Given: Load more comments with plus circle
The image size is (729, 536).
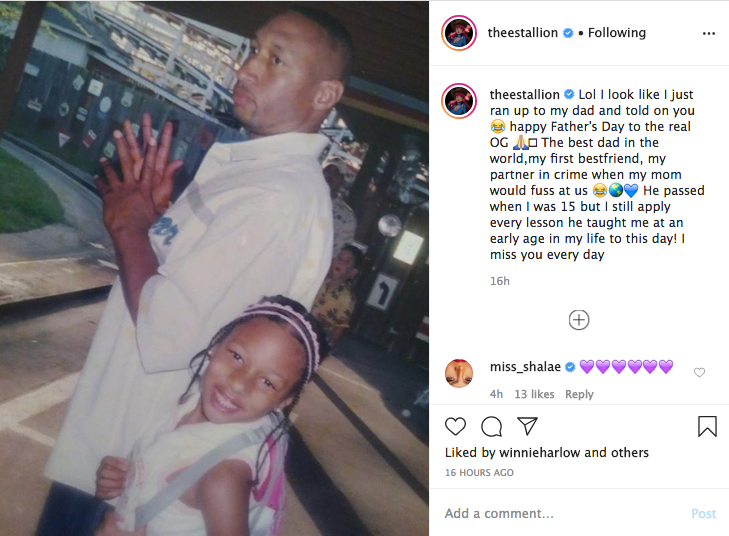Looking at the screenshot, I should [x=579, y=320].
